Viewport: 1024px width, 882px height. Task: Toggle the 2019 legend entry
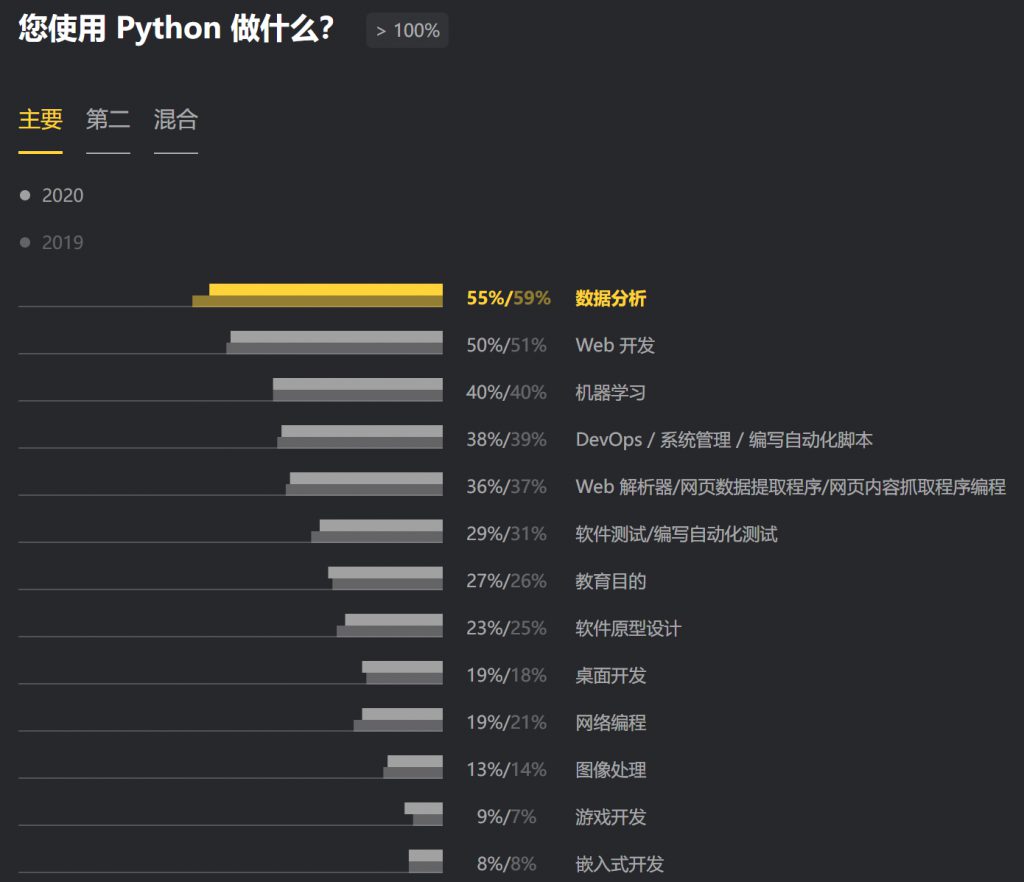(x=52, y=242)
